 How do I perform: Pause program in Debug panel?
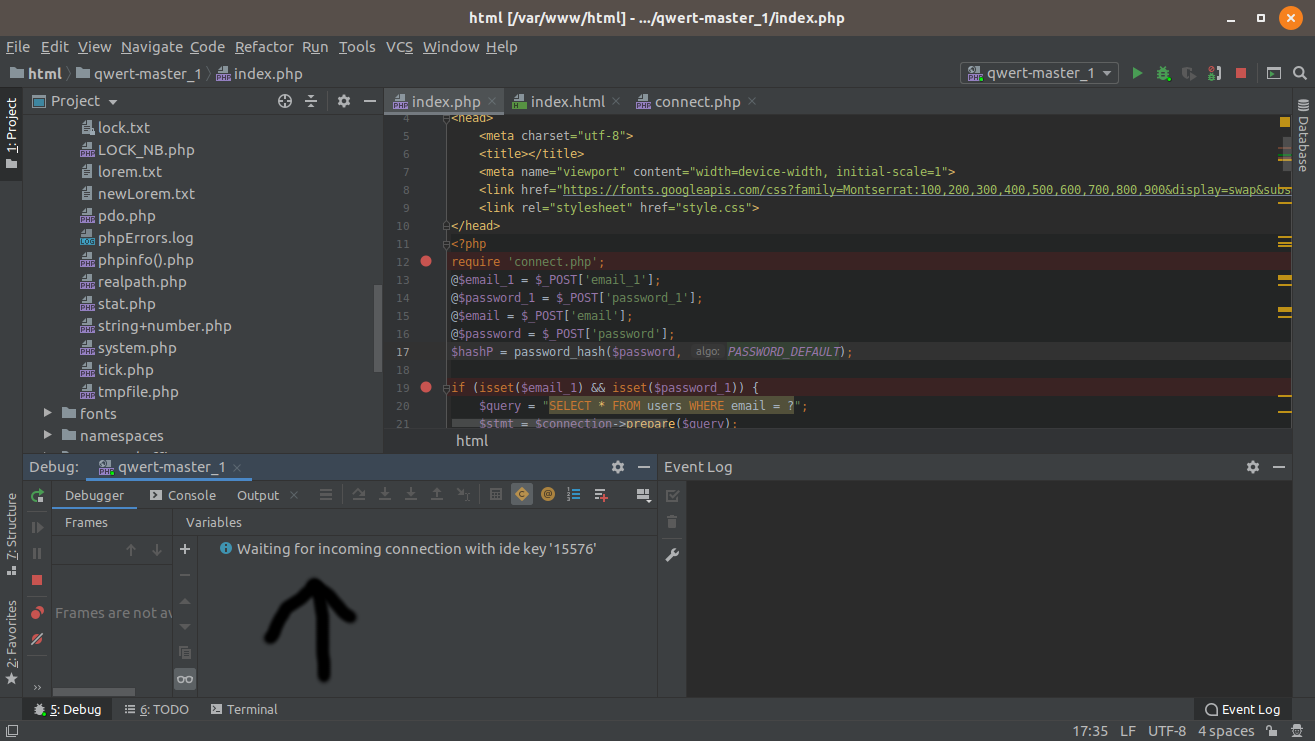[x=37, y=553]
